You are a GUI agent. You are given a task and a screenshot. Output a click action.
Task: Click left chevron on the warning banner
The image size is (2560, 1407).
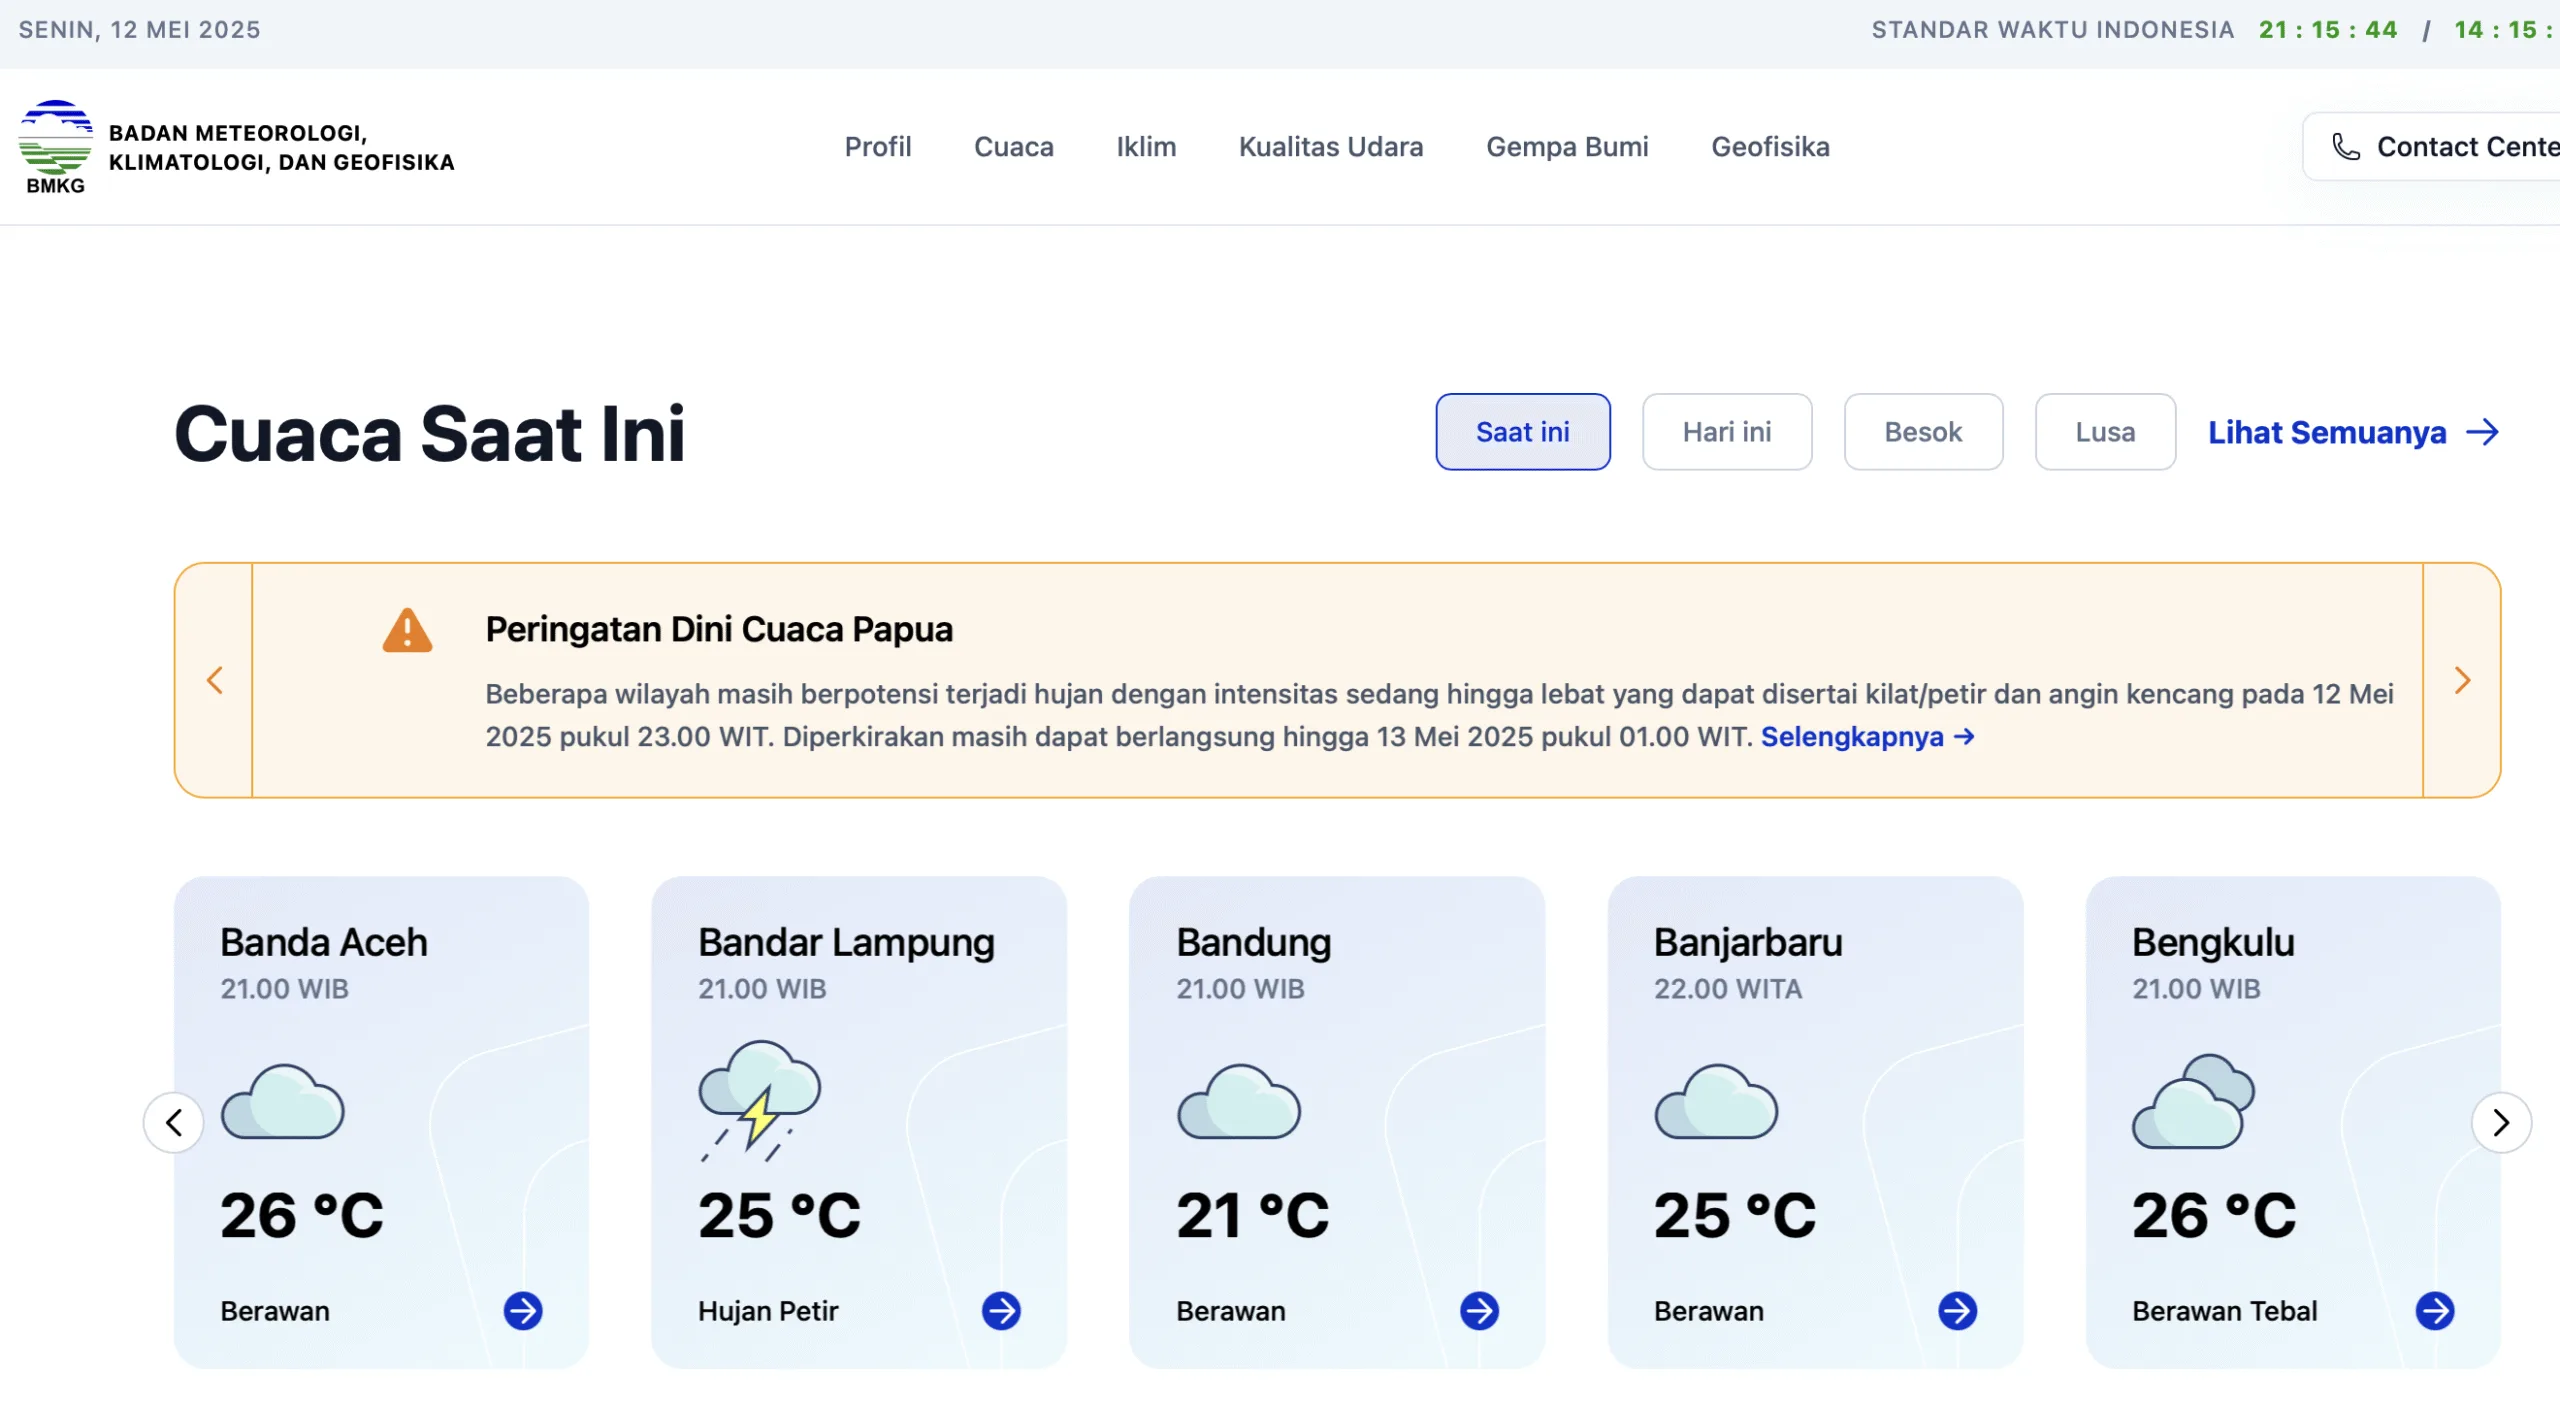point(215,679)
